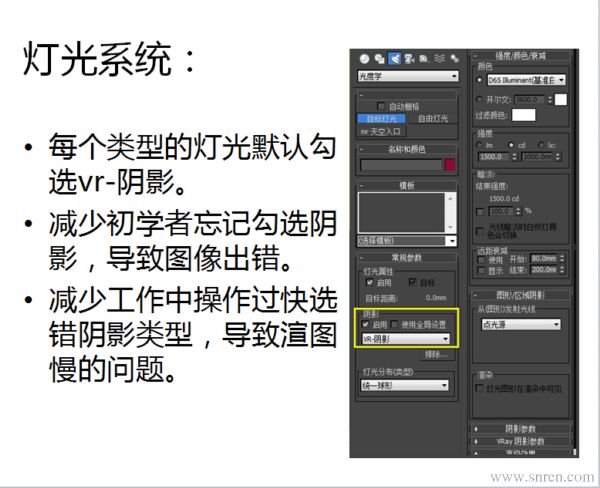Collapse the 模板 rollout

pos(407,186)
